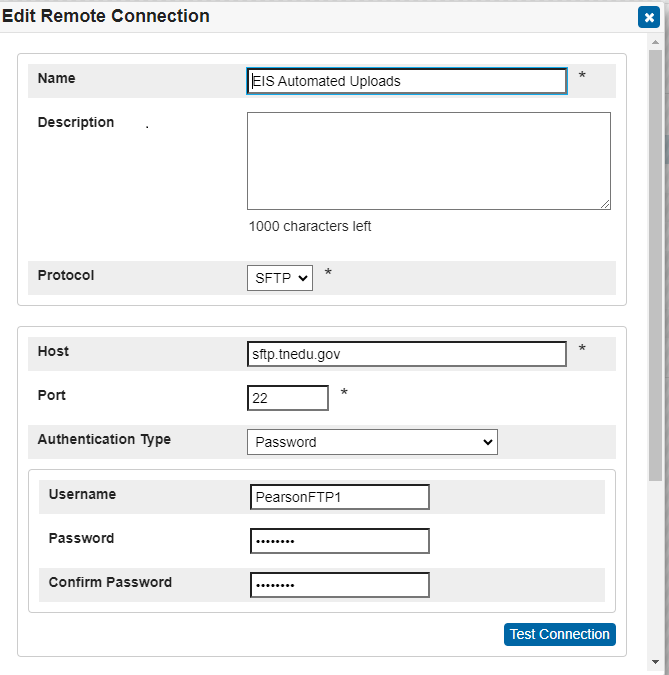The height and width of the screenshot is (675, 669).
Task: Click the Name field label
Action: 56,78
